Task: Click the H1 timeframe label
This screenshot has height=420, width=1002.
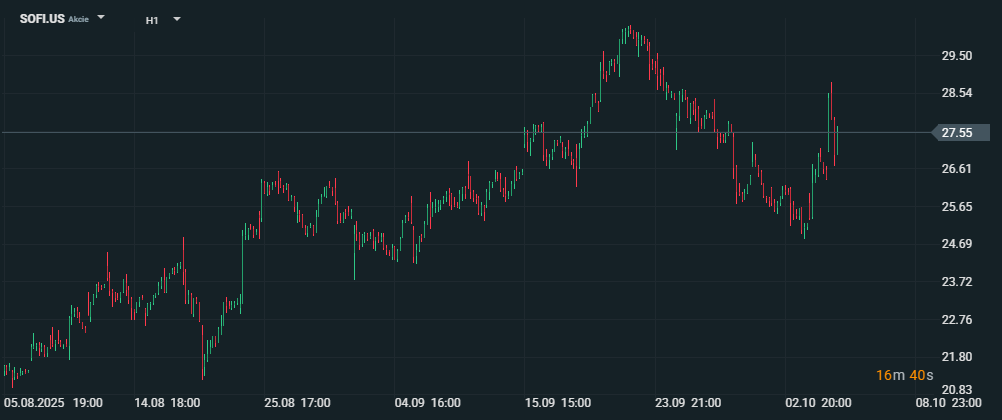Action: coord(151,19)
